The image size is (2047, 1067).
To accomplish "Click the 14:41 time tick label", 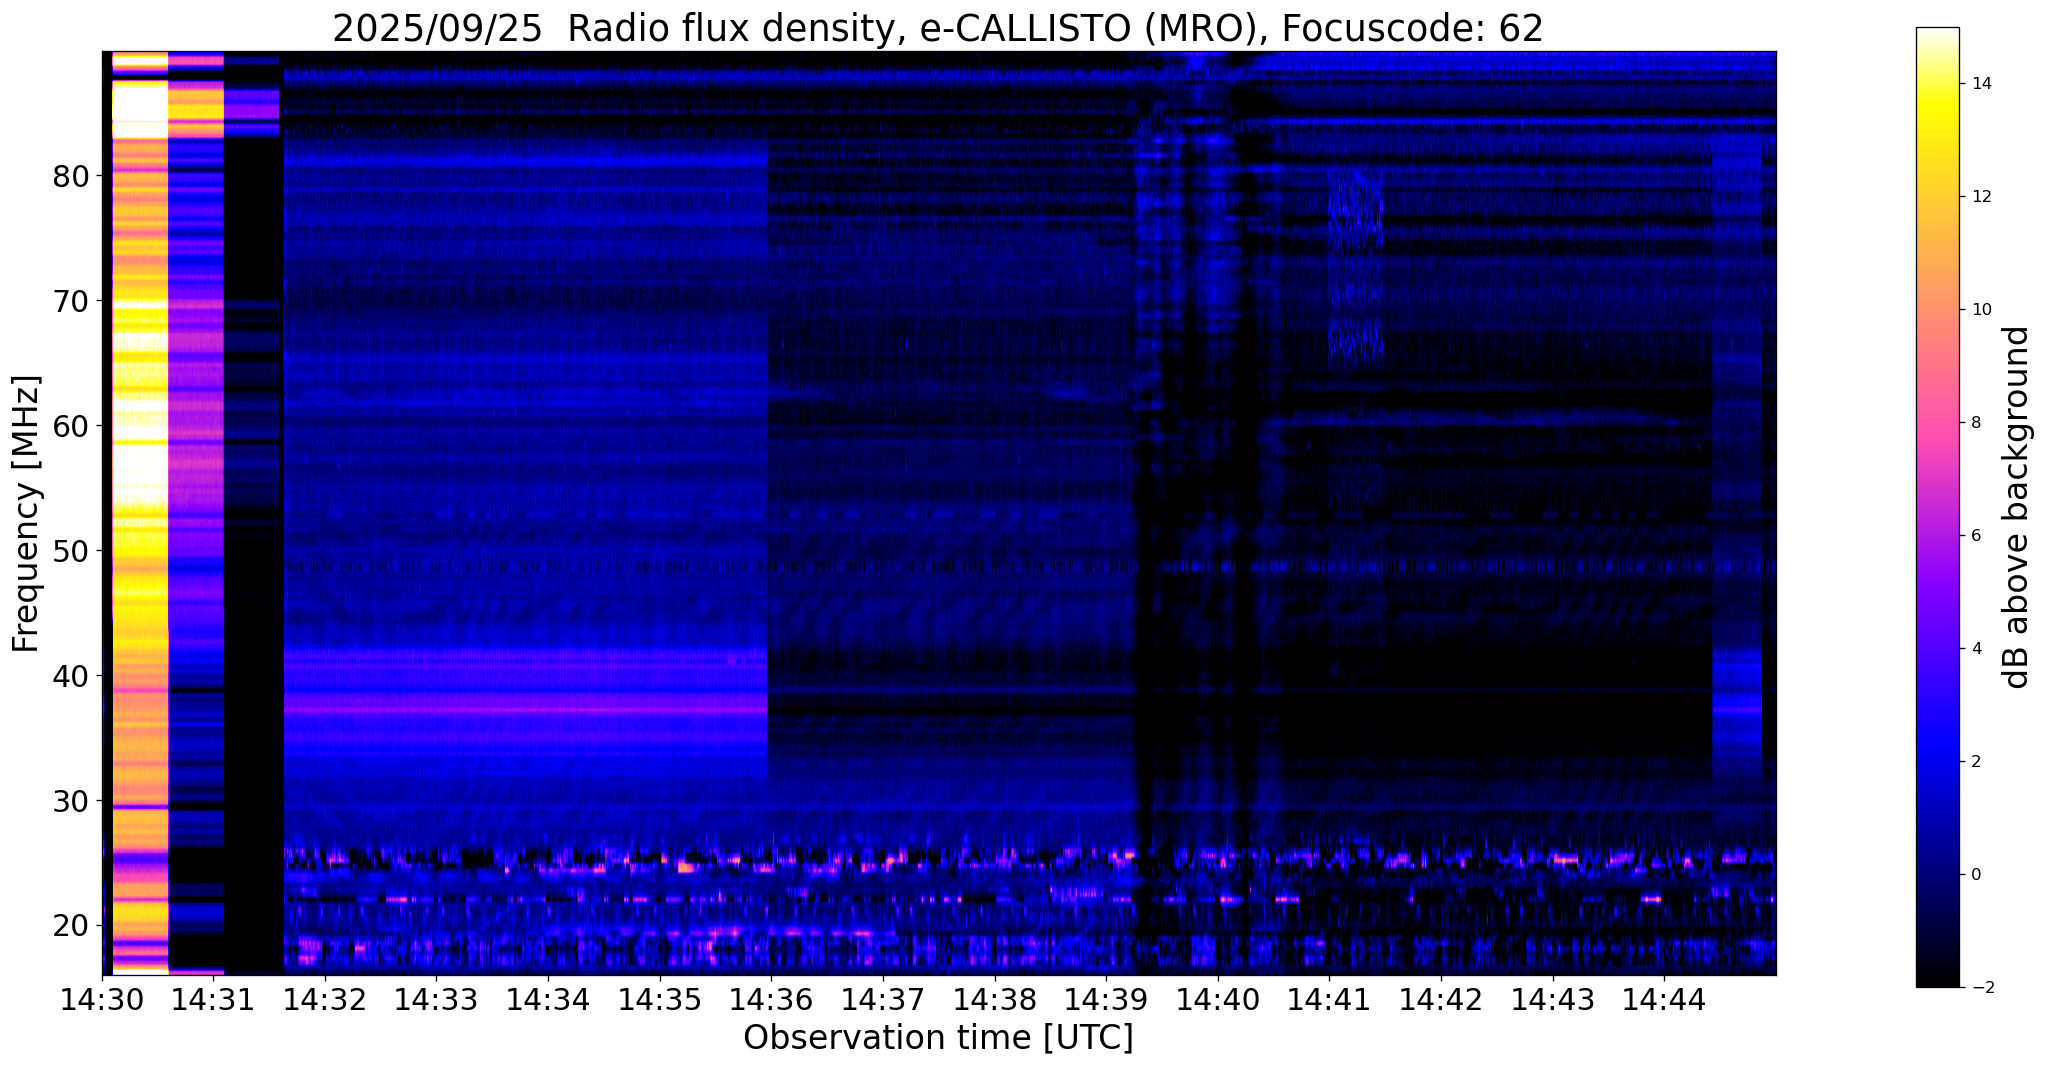I will pos(1329,999).
